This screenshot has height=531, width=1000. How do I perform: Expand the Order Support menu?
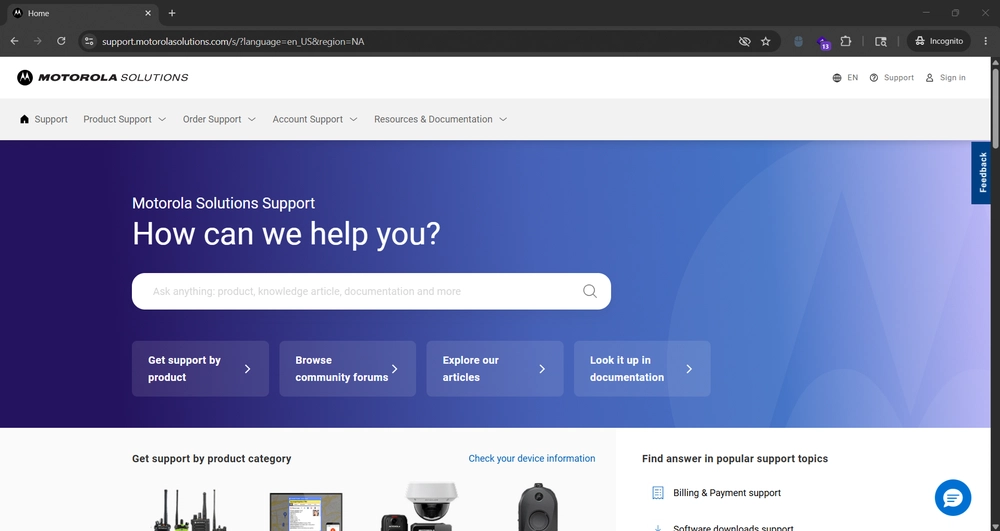point(219,119)
